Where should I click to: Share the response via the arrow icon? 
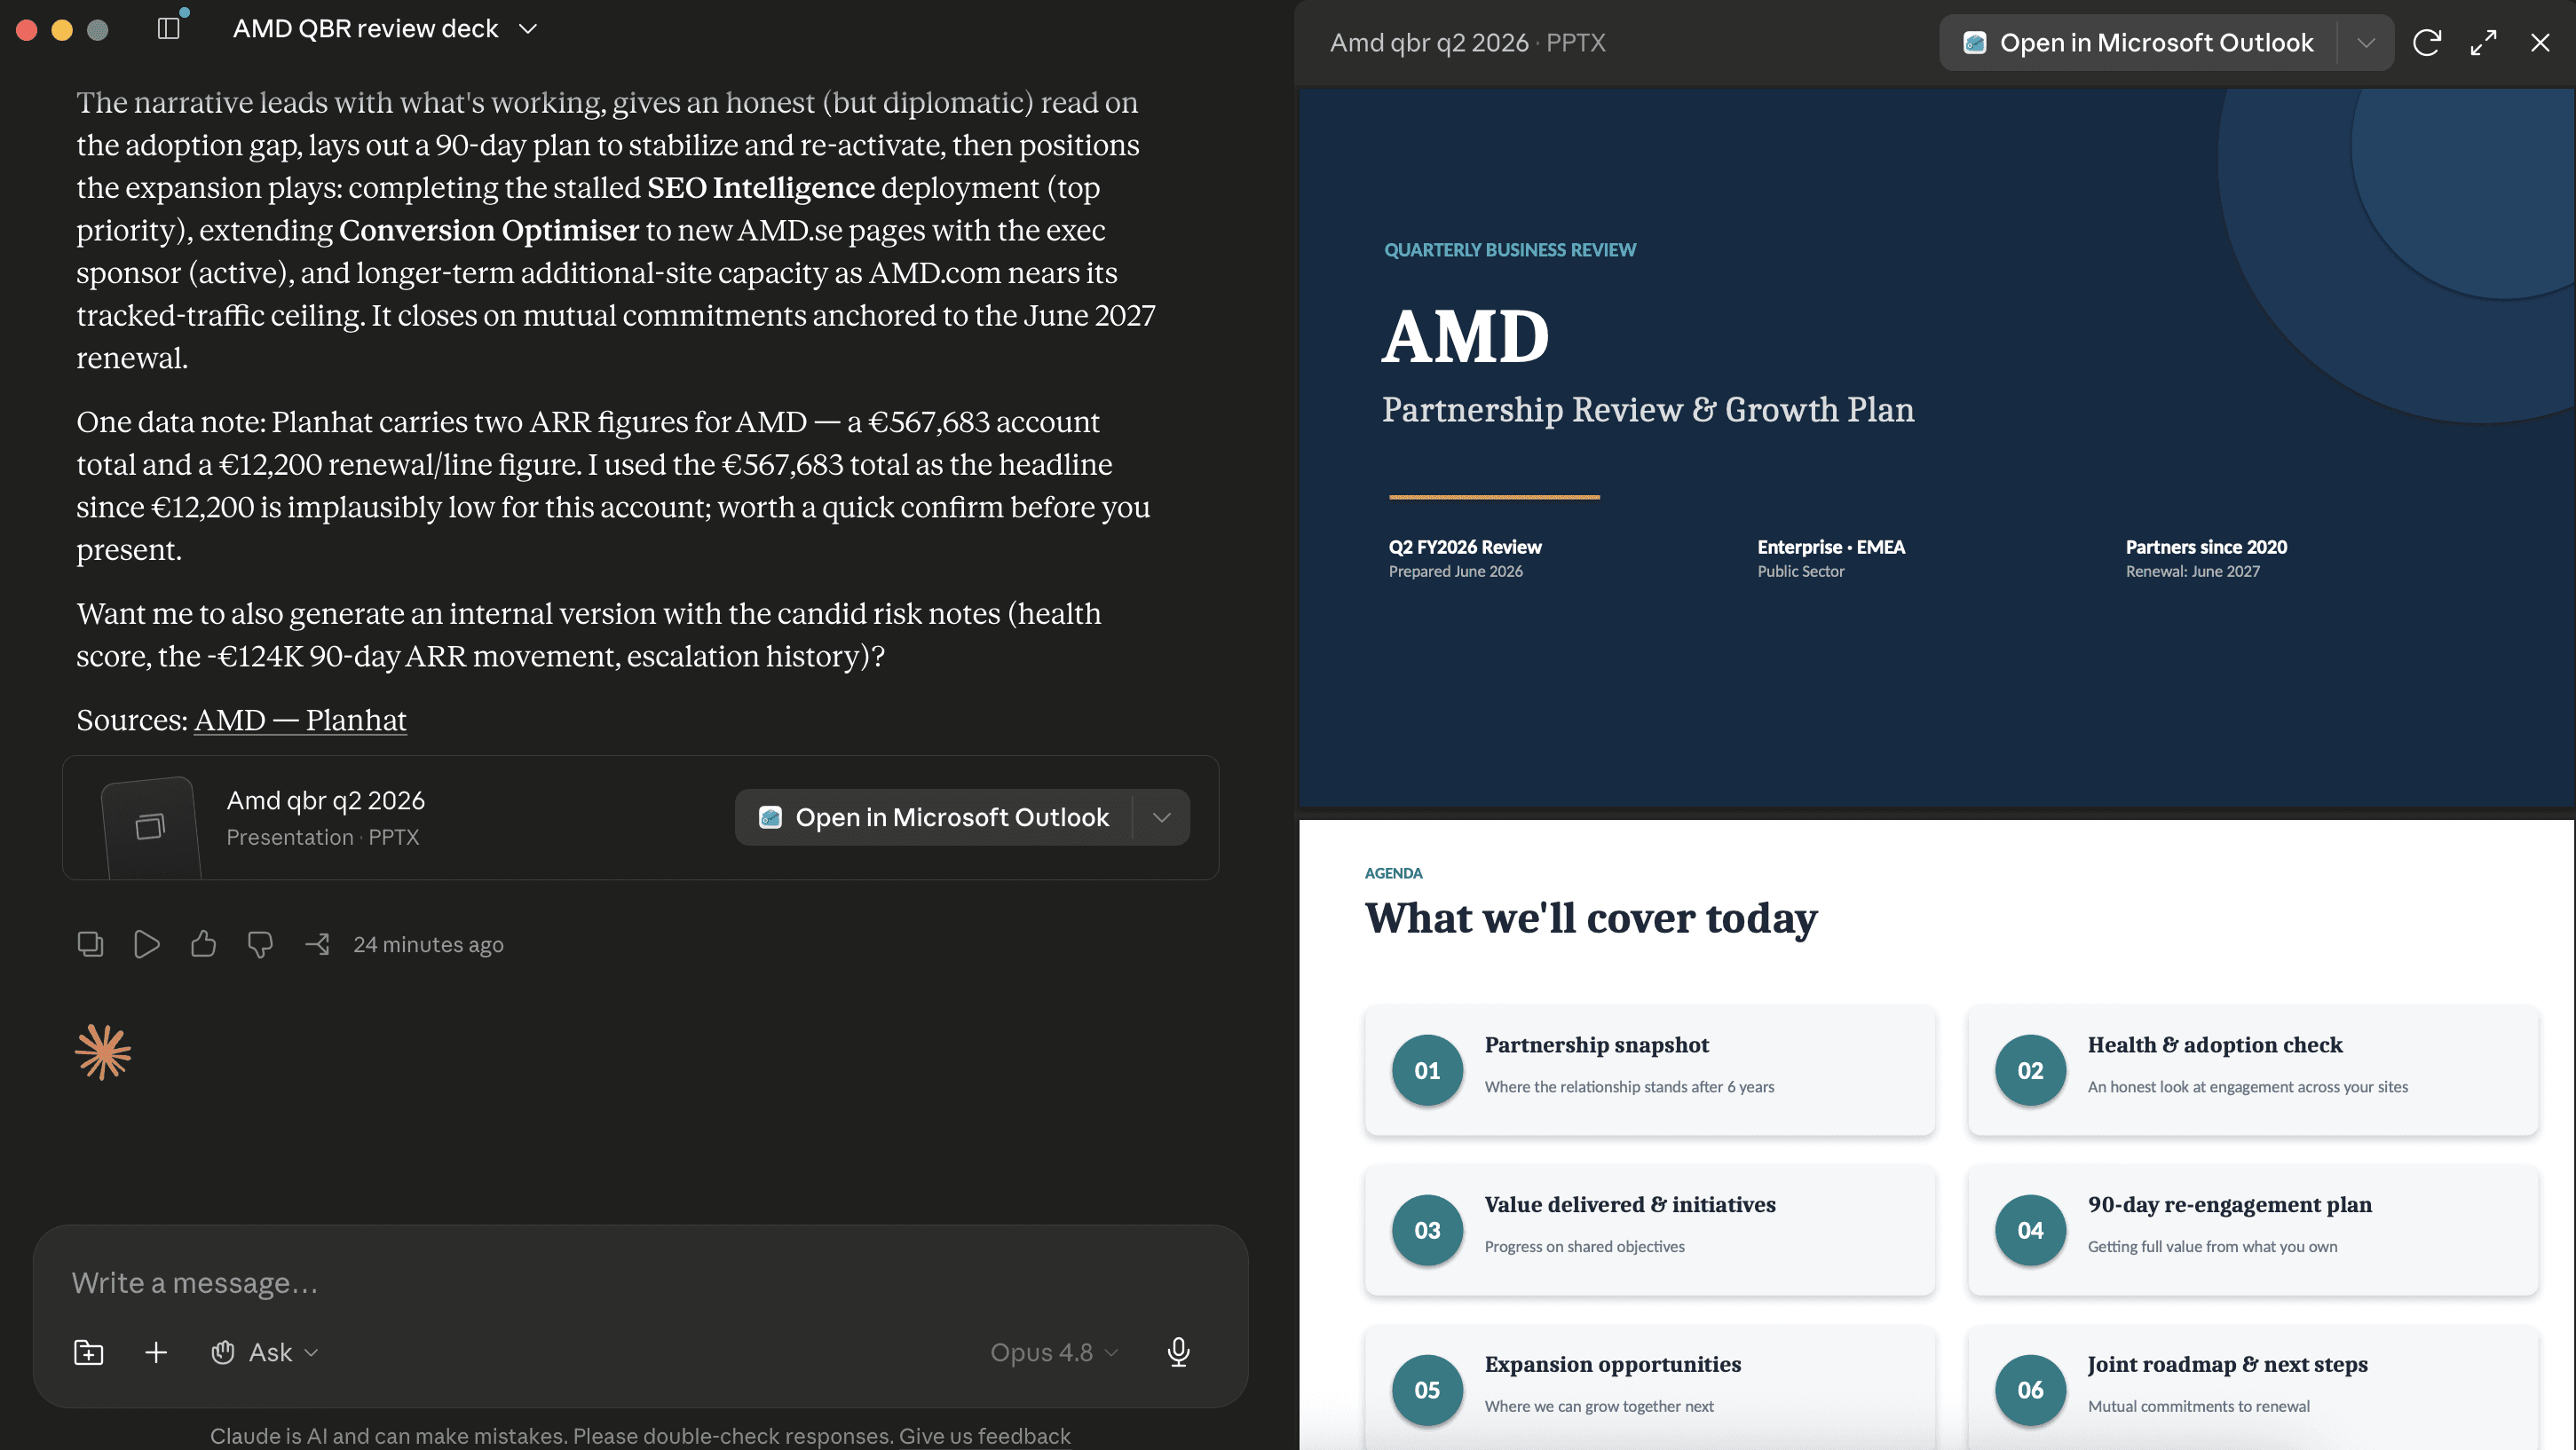[x=317, y=944]
